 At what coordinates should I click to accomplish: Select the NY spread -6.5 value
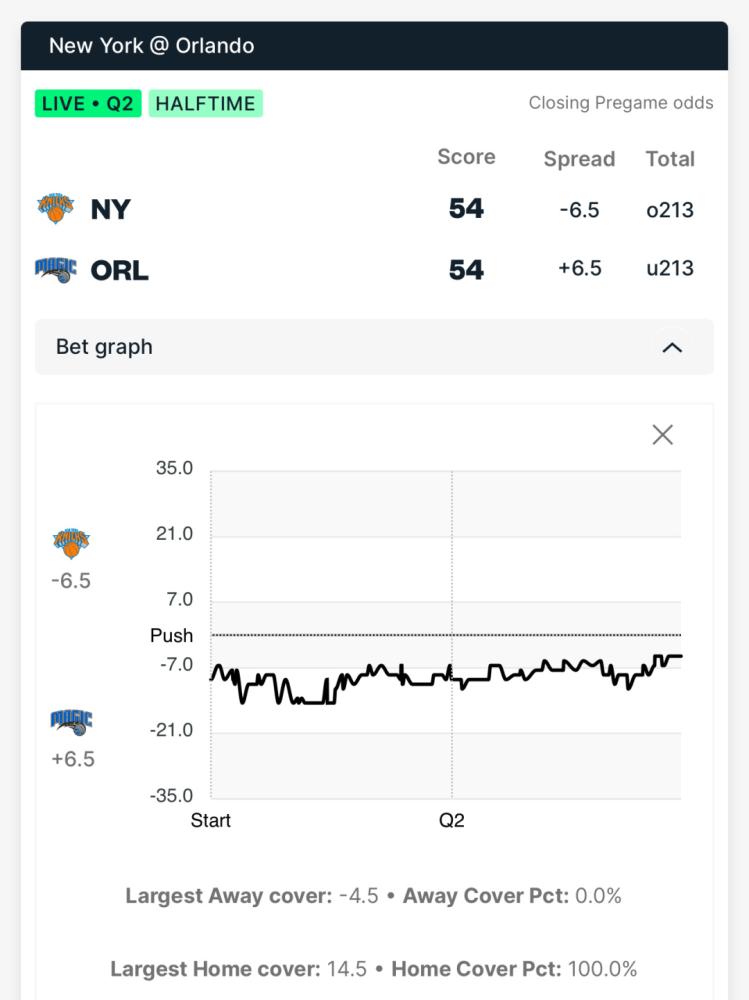click(579, 210)
